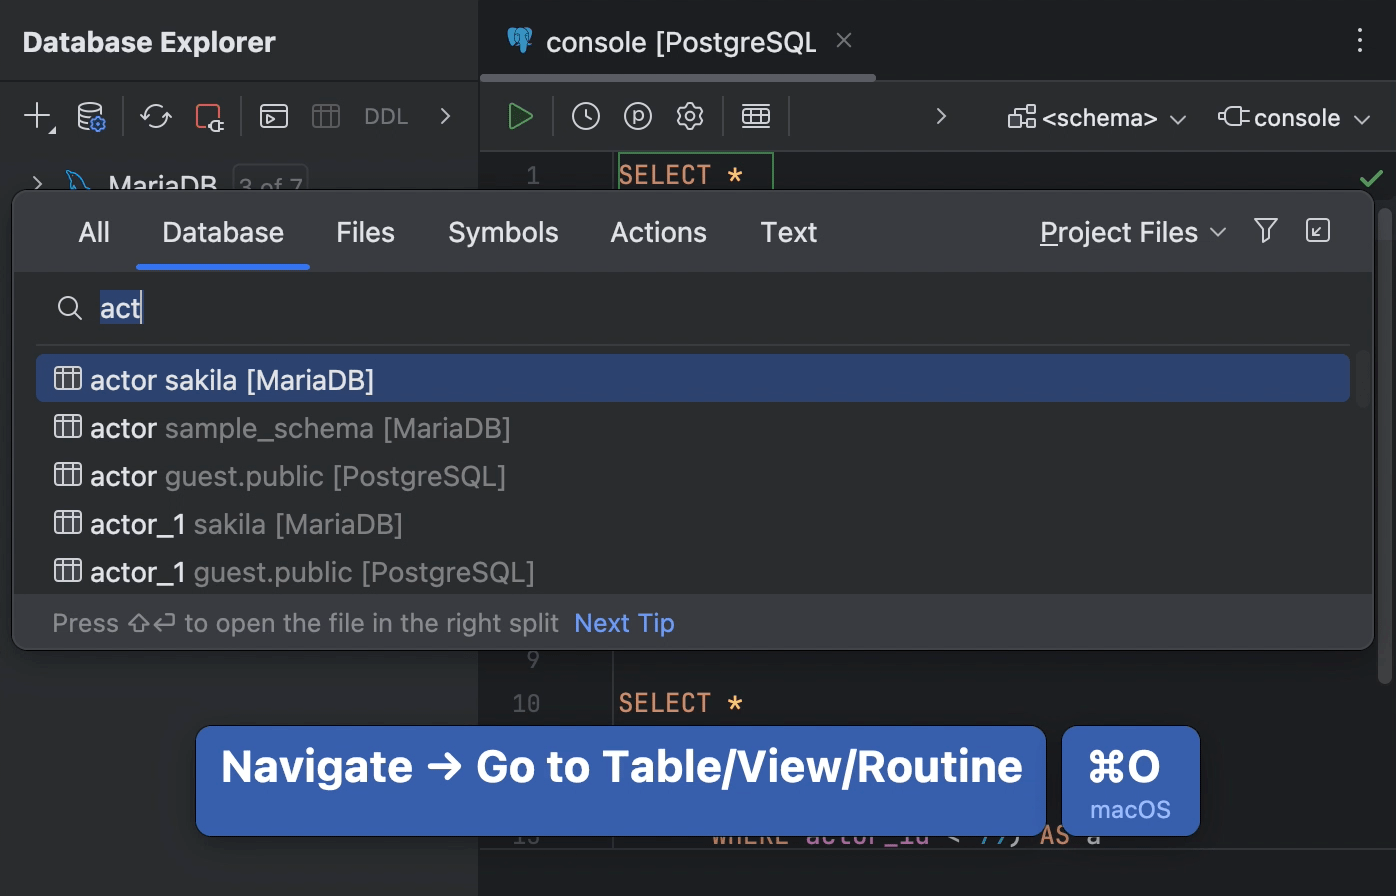
Task: Switch to the Symbols search tab
Action: 503,233
